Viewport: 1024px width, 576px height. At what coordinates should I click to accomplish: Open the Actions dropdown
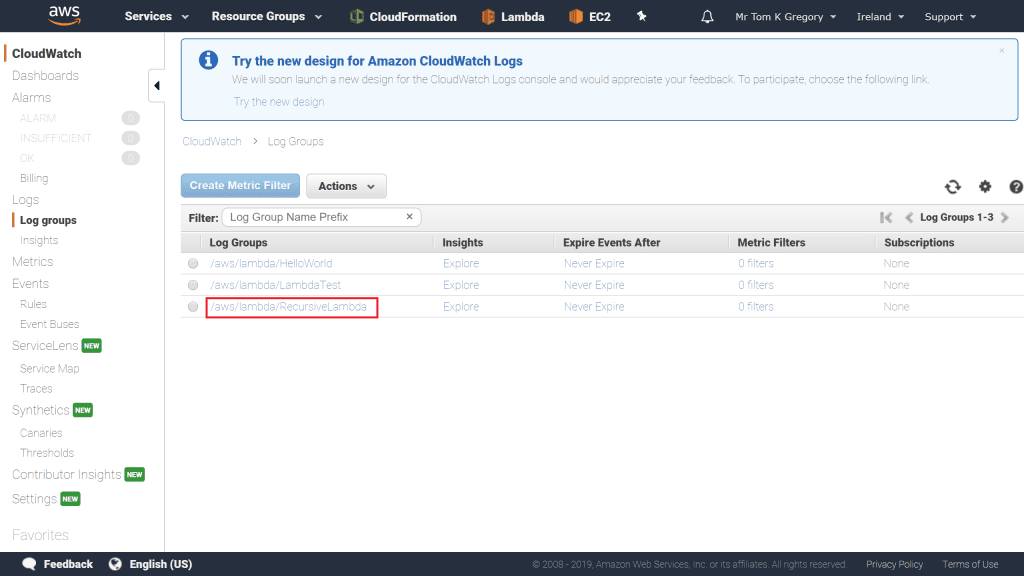pos(346,186)
